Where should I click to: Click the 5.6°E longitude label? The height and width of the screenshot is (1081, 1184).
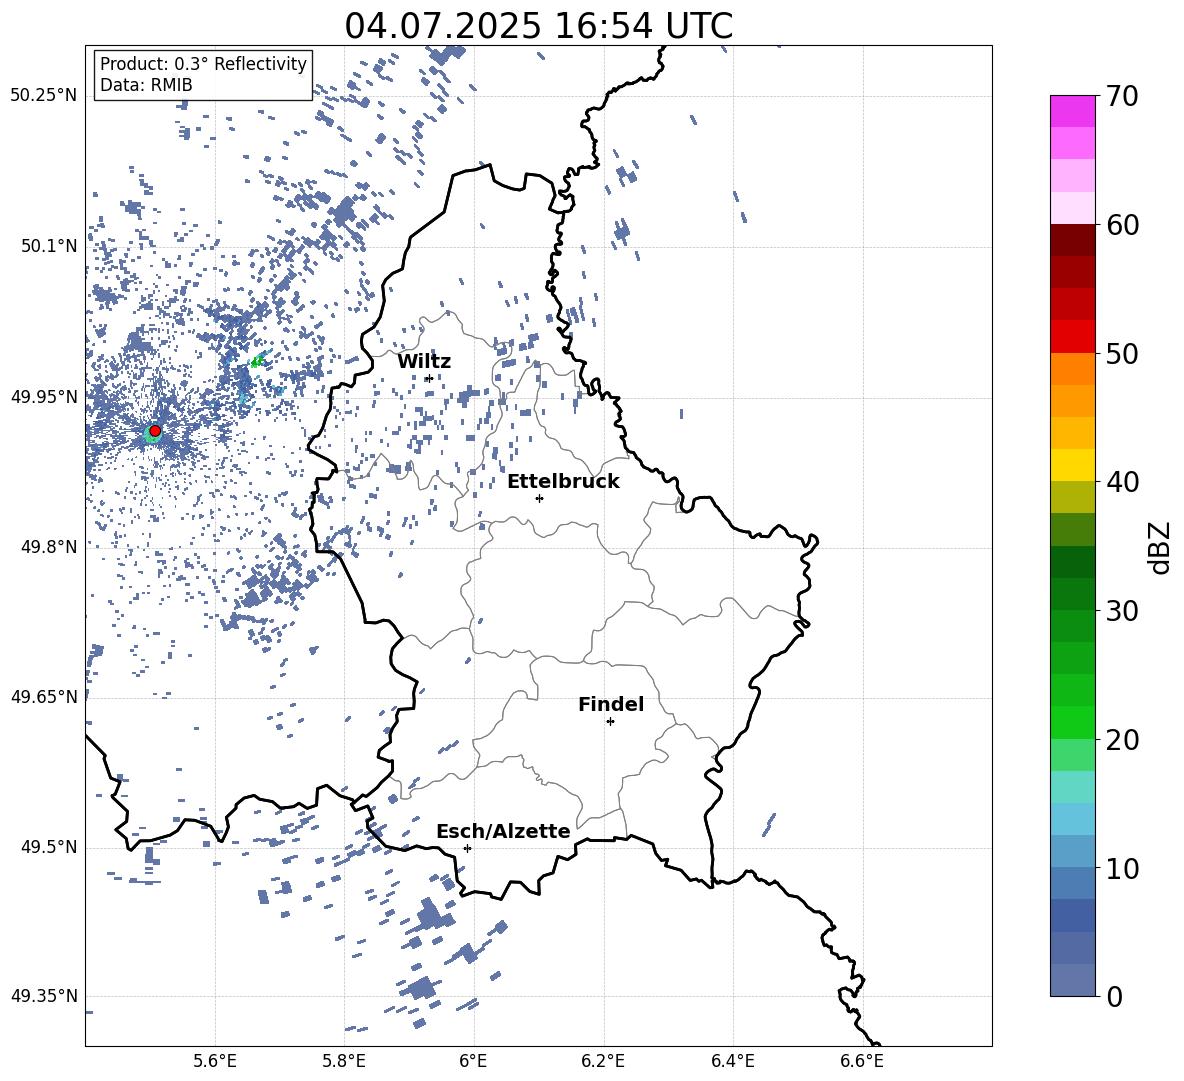click(x=215, y=1061)
